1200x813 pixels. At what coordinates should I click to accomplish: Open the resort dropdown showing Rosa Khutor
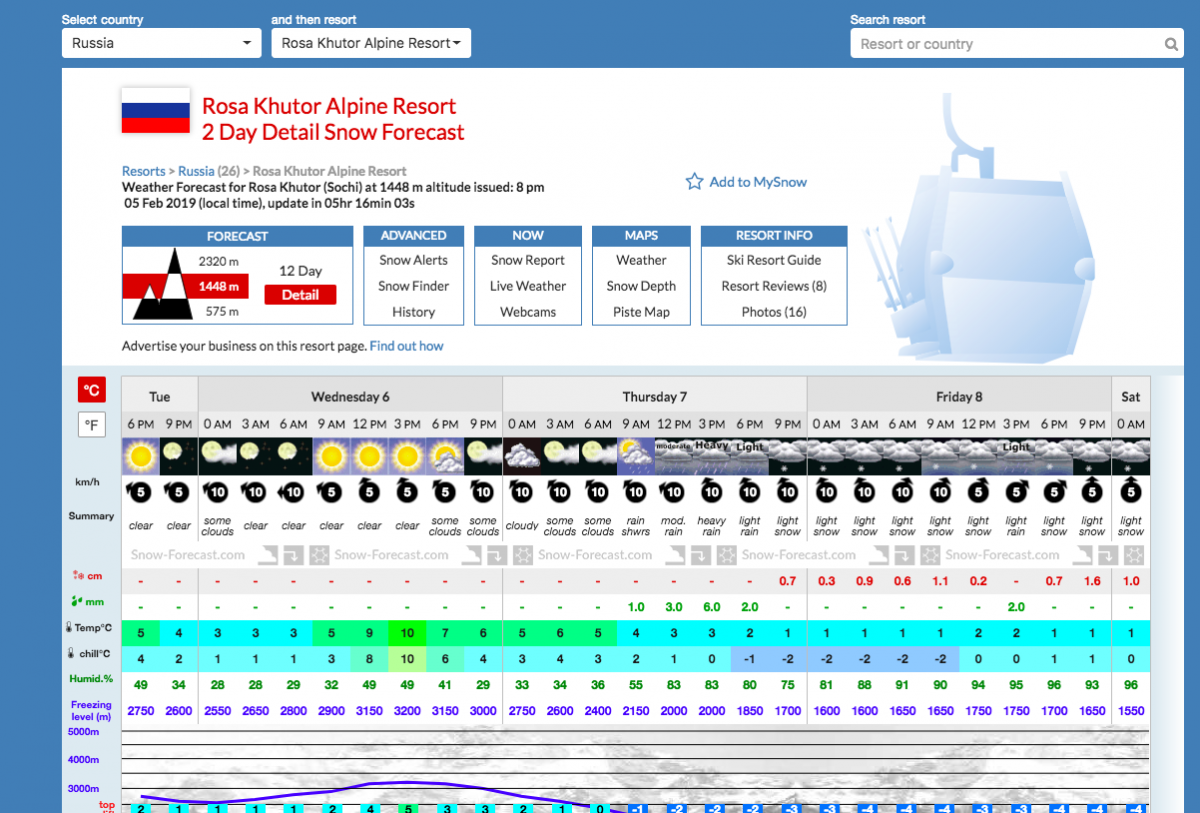coord(371,43)
